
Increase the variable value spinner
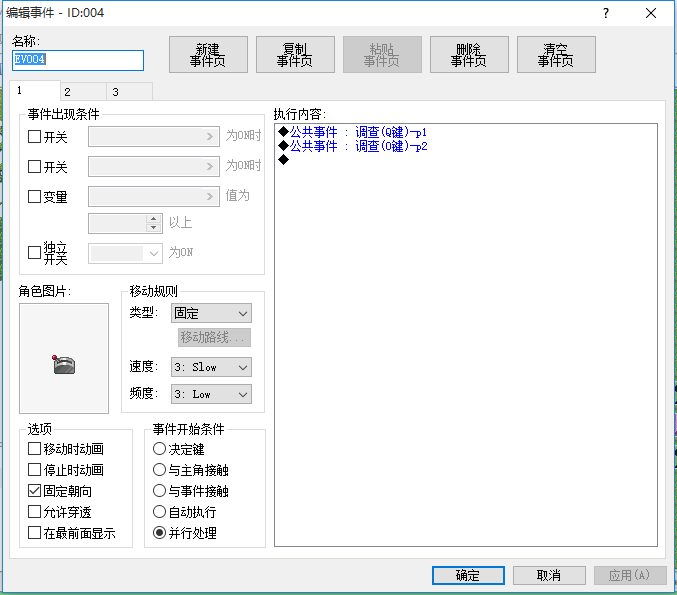point(153,219)
